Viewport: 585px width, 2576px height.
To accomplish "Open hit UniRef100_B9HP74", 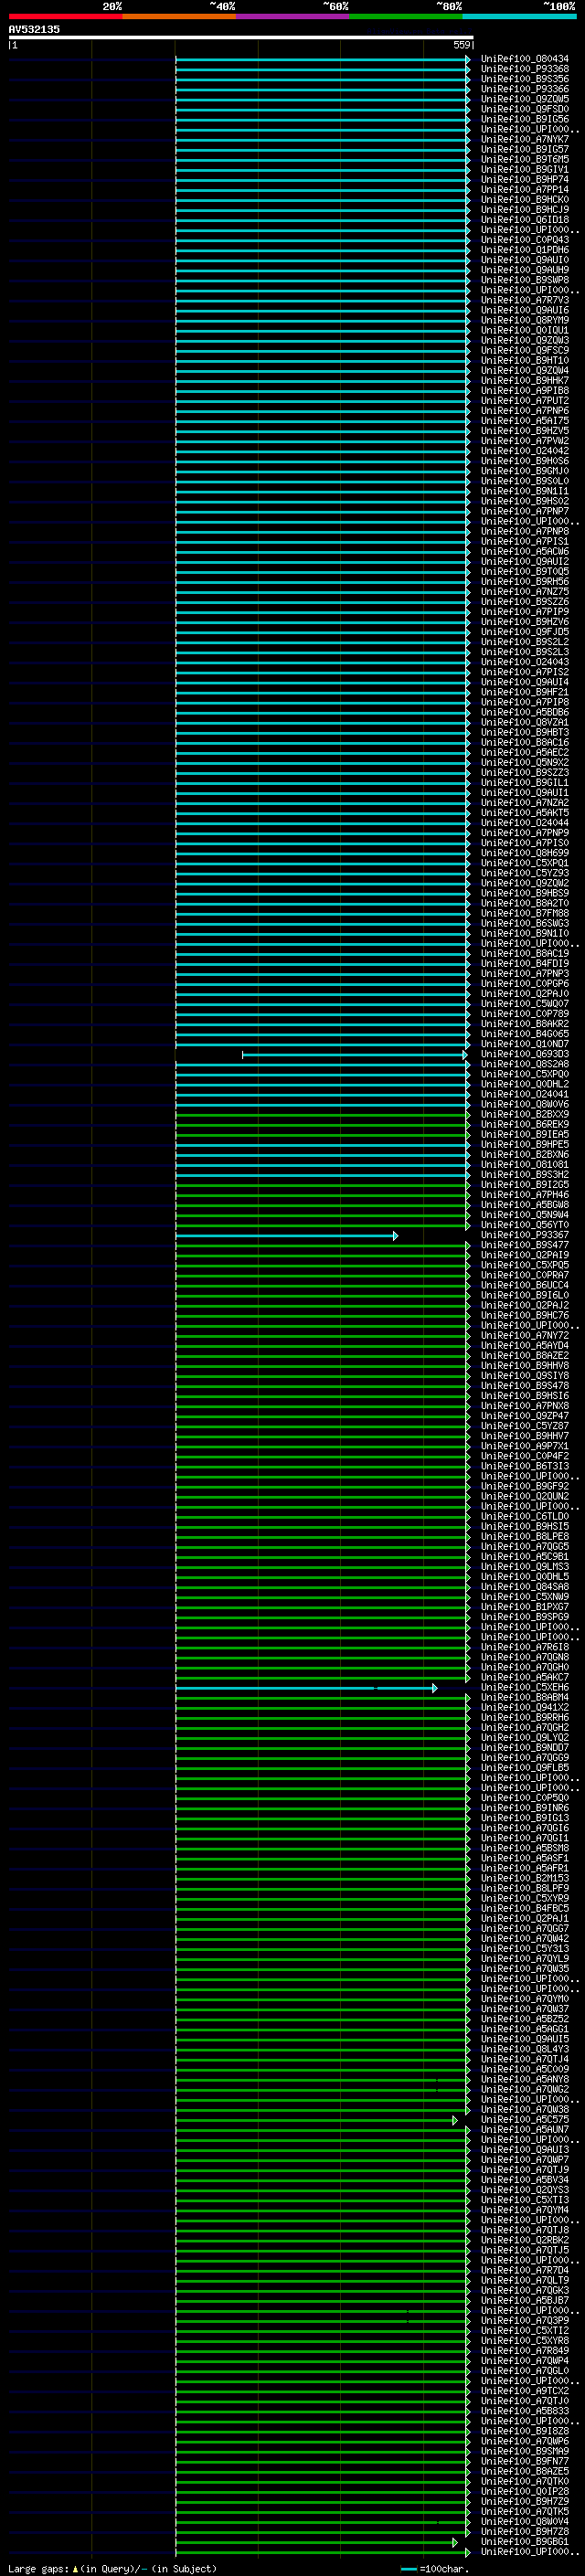I will point(524,179).
